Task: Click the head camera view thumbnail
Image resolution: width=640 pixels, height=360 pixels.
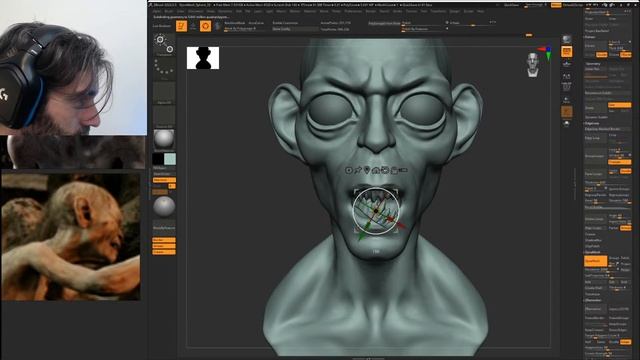Action: tap(533, 64)
